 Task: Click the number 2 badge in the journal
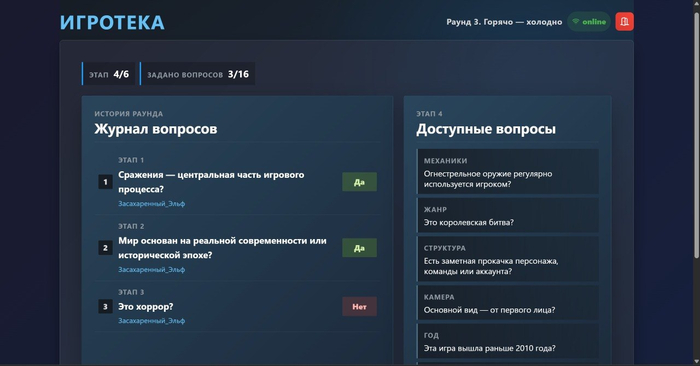(x=105, y=248)
